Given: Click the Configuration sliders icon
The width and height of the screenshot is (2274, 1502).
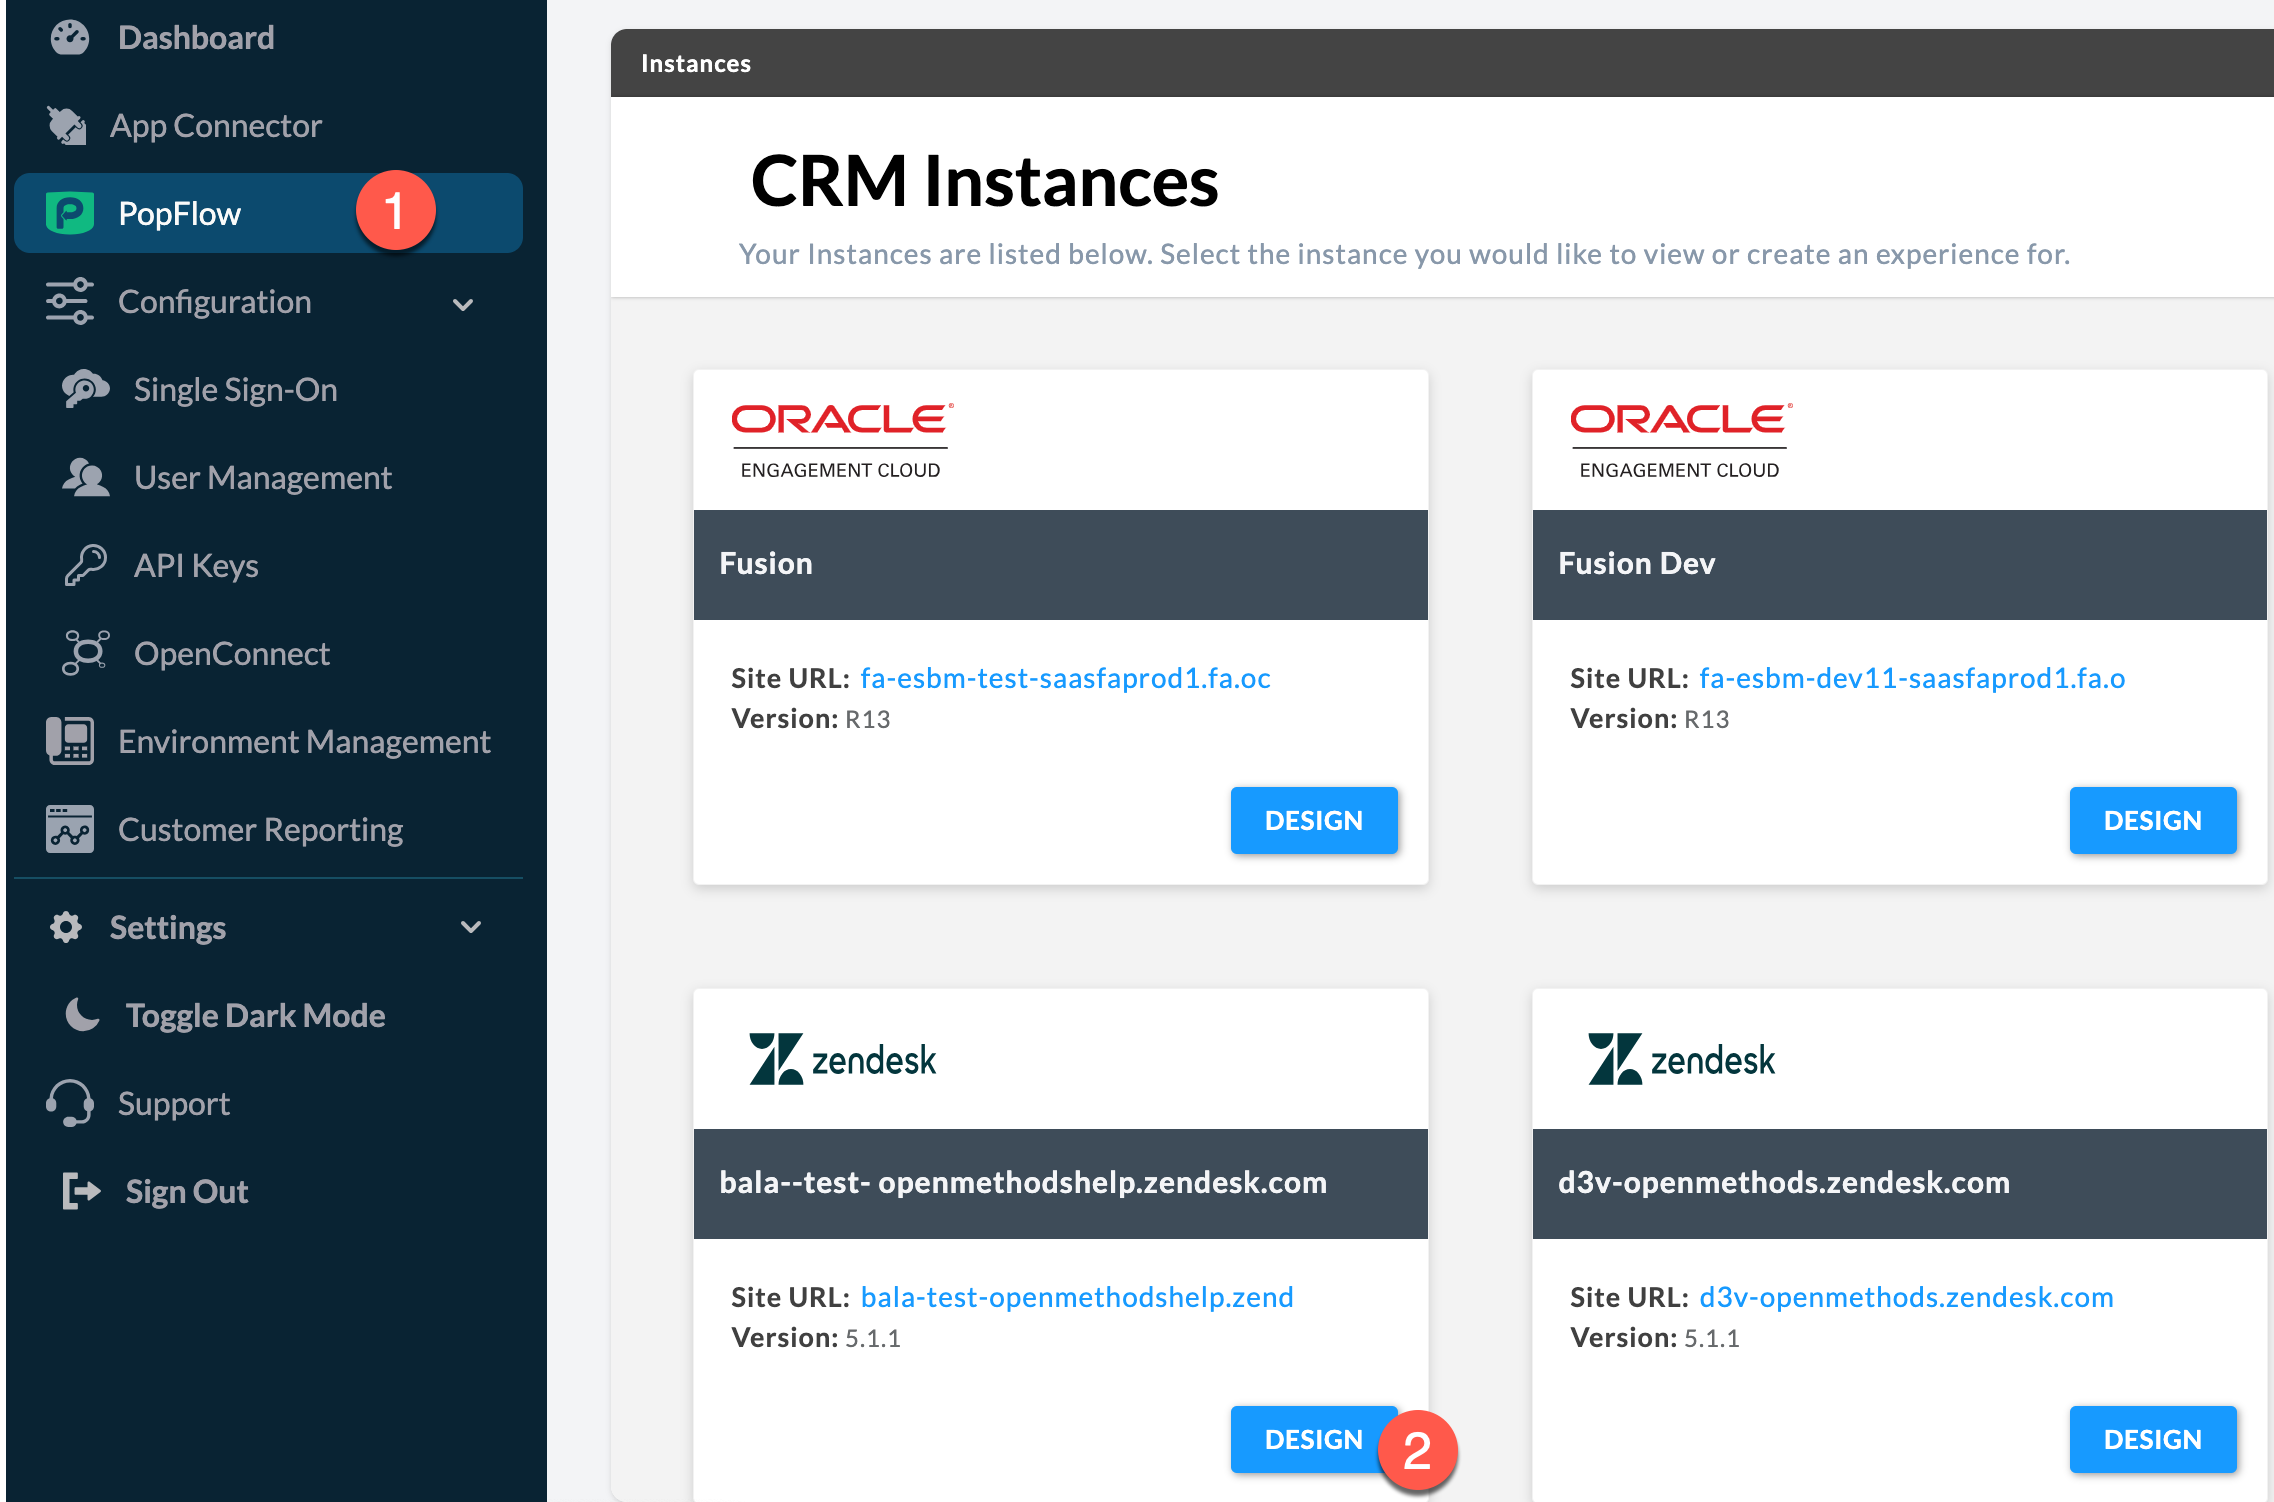Looking at the screenshot, I should click(70, 301).
